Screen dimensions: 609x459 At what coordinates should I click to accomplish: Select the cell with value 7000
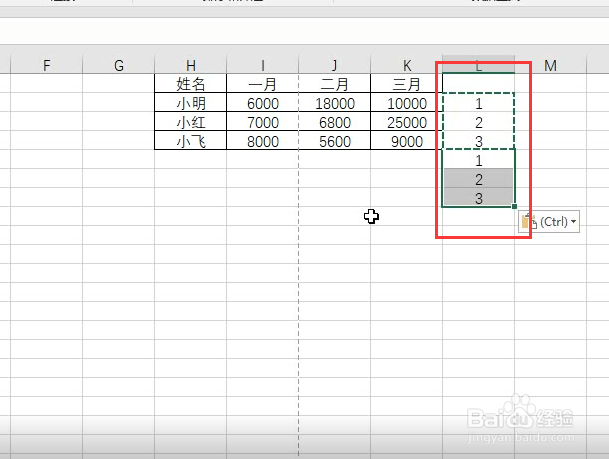(x=263, y=121)
